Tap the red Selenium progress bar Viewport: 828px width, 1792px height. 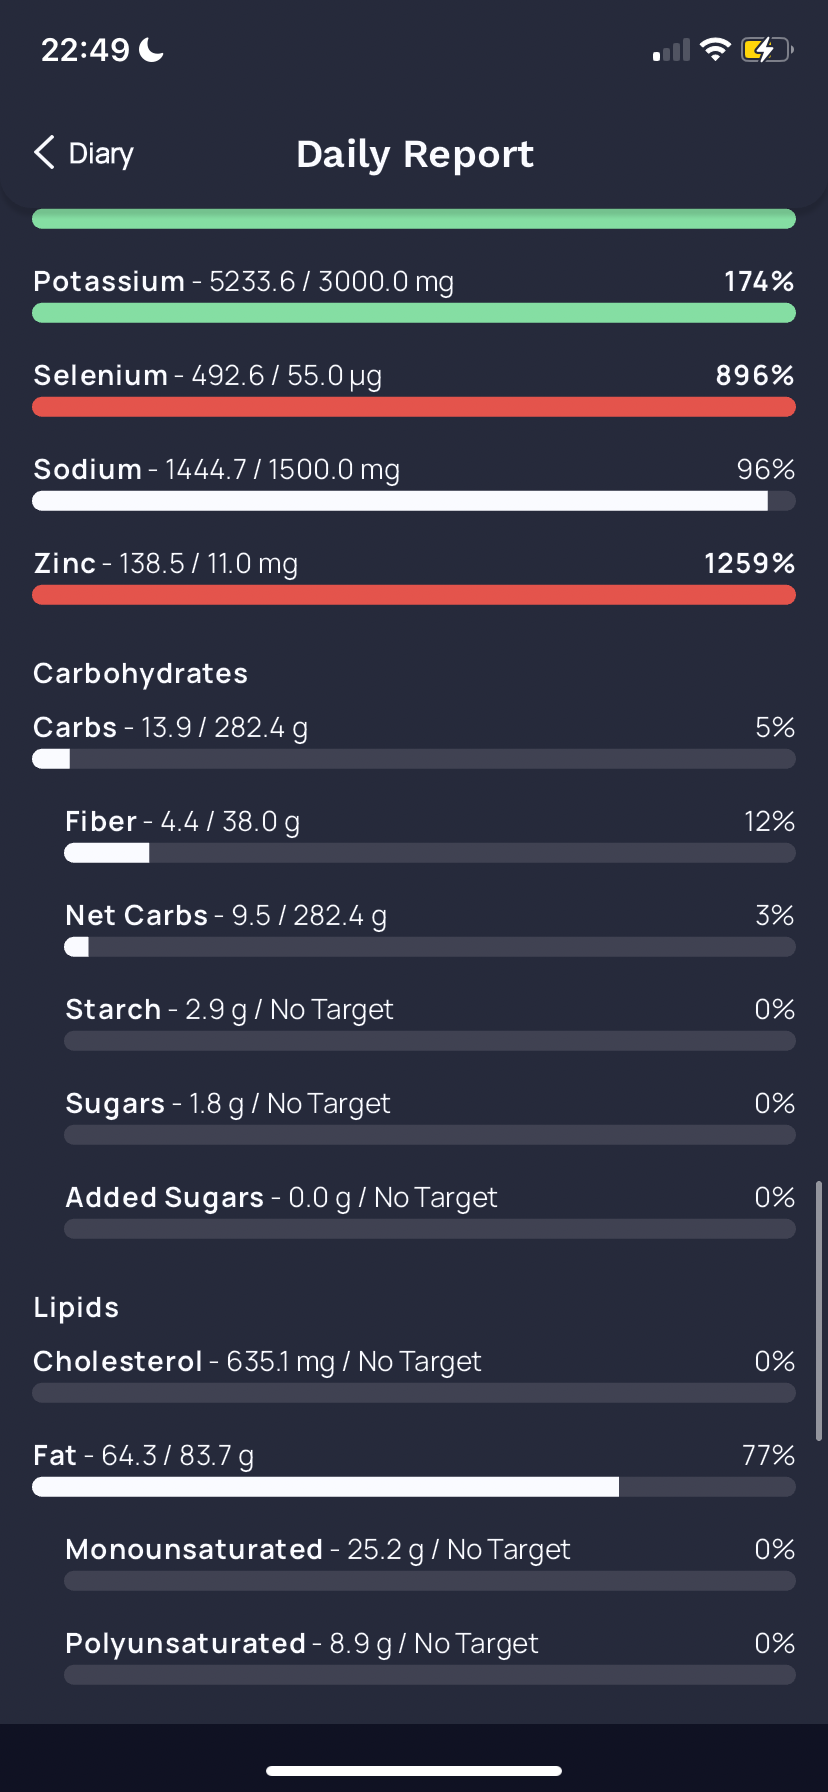click(x=414, y=407)
